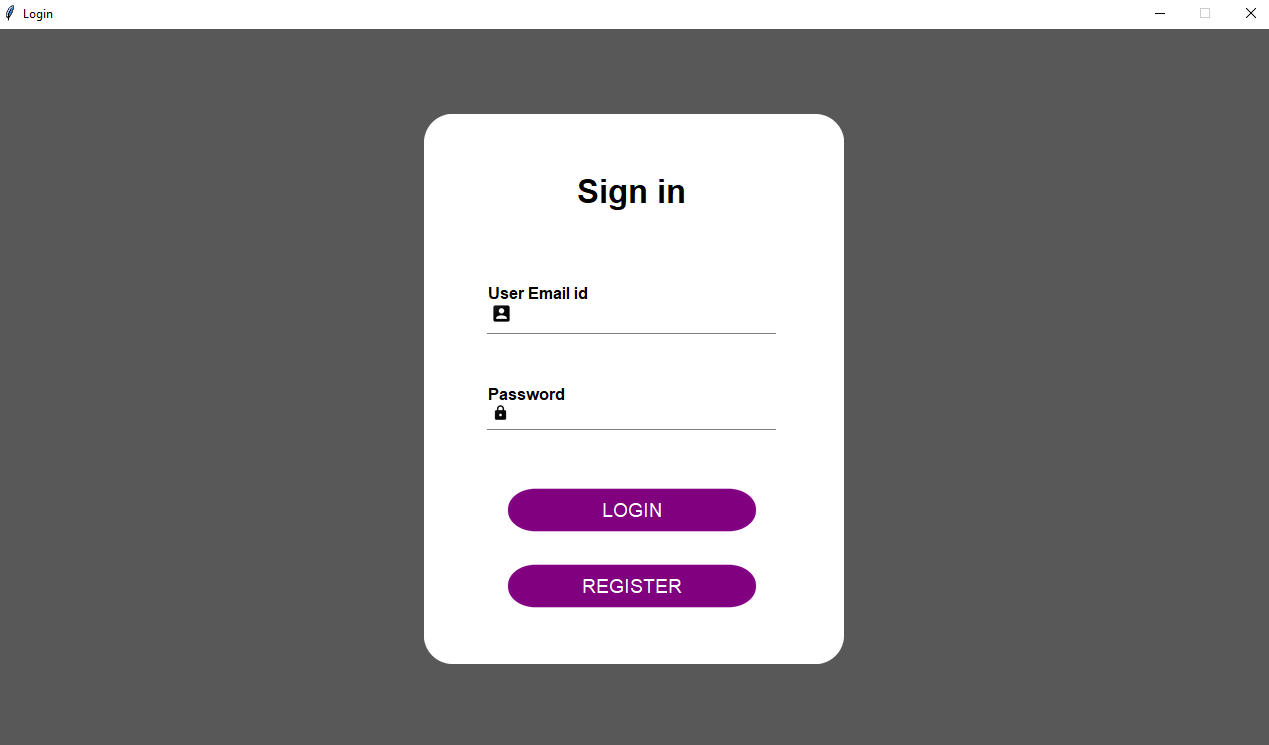Click the Password label text
The image size is (1269, 745).
[526, 394]
